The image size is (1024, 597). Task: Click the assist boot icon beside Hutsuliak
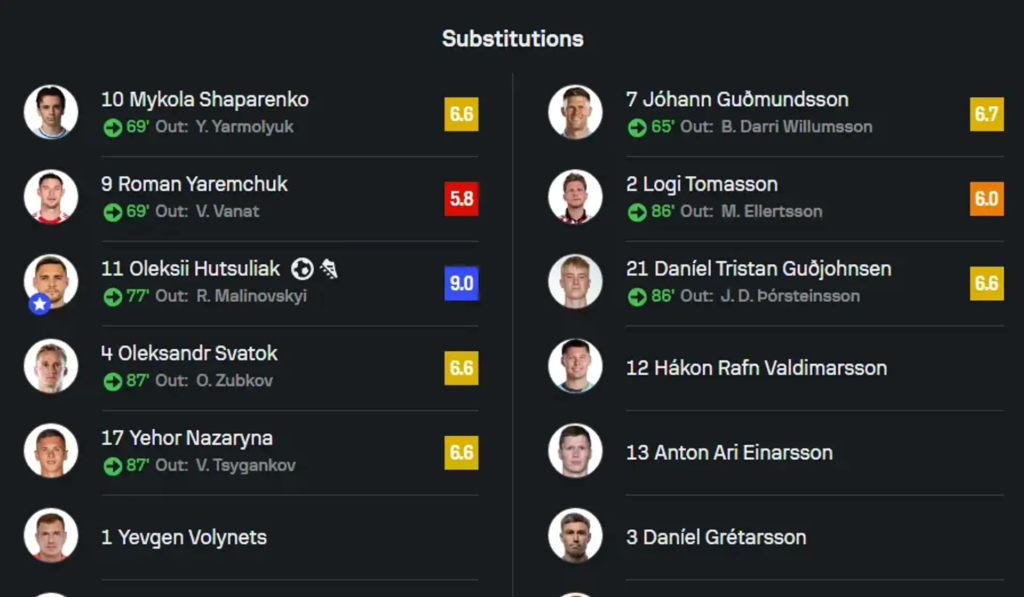point(328,269)
